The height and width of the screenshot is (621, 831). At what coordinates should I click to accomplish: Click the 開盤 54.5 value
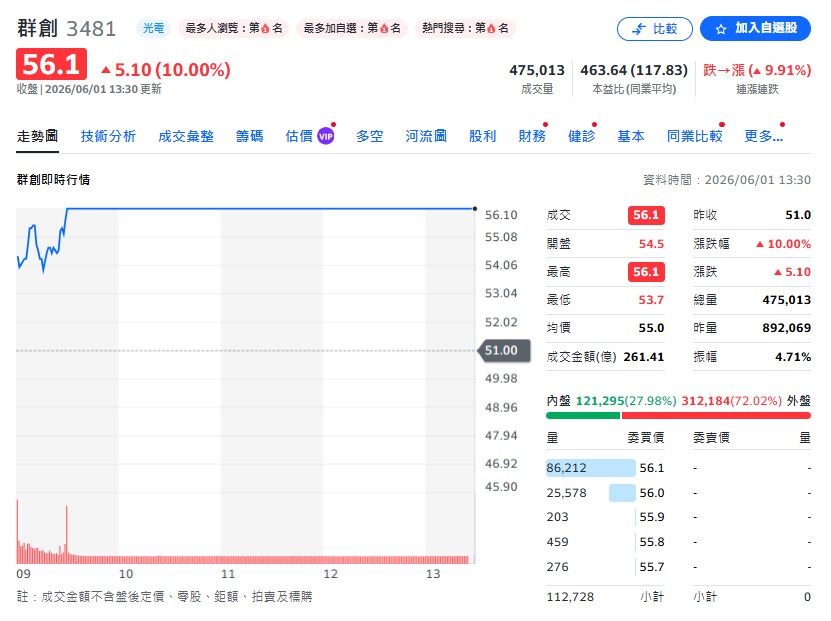(651, 244)
